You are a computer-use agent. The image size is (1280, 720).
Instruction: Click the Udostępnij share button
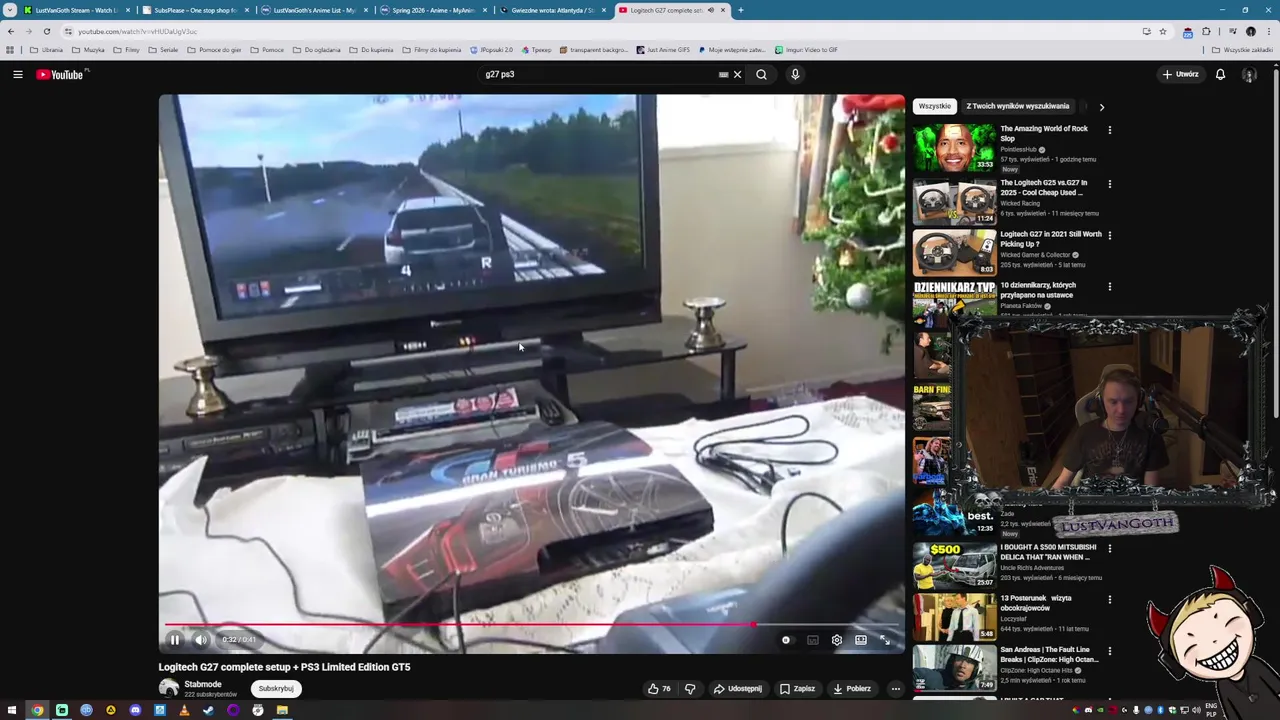[738, 688]
